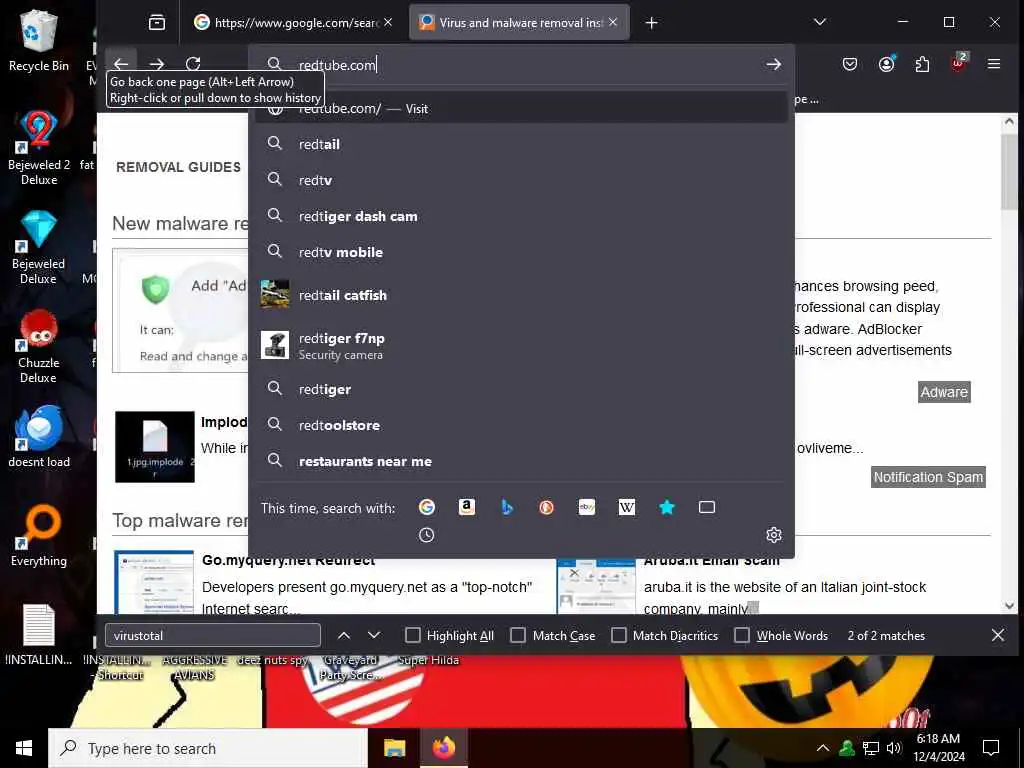This screenshot has width=1024, height=768.
Task: Open the Extensions puzzle icon
Action: click(922, 64)
